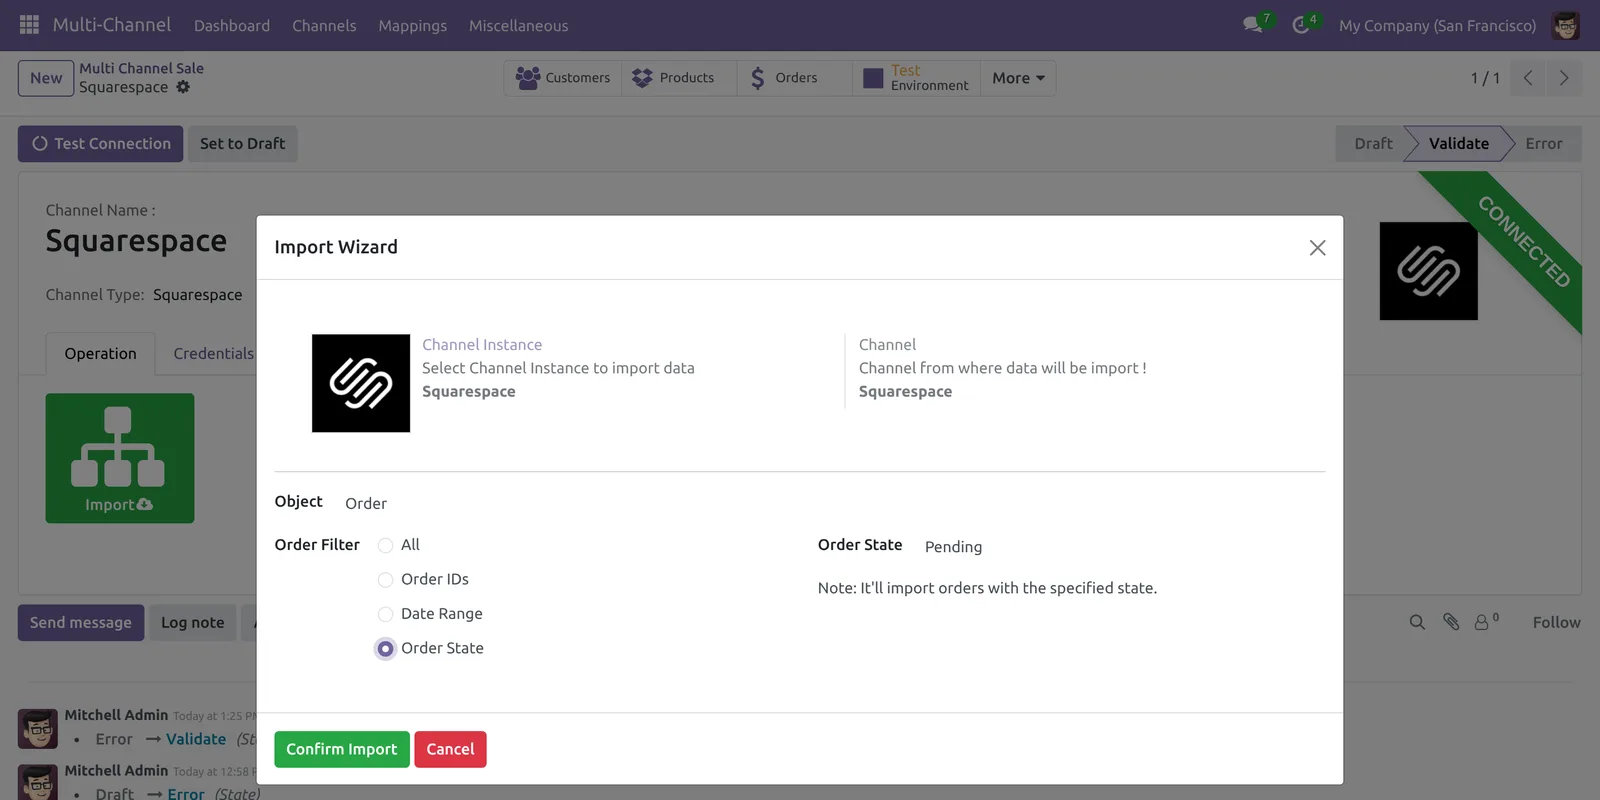Click the red Cancel button
Image resolution: width=1600 pixels, height=800 pixels.
click(x=450, y=749)
